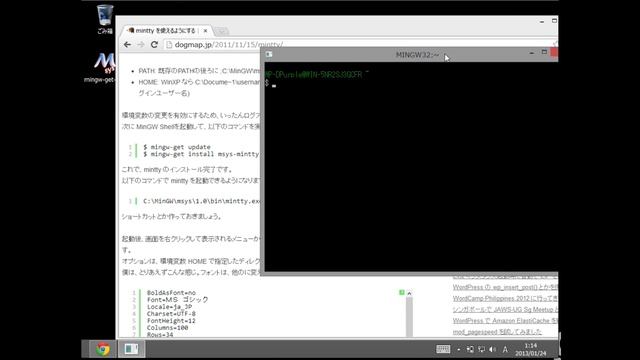This screenshot has height=360, width=640.
Task: Launch Chrome from the taskbar
Action: click(x=103, y=349)
